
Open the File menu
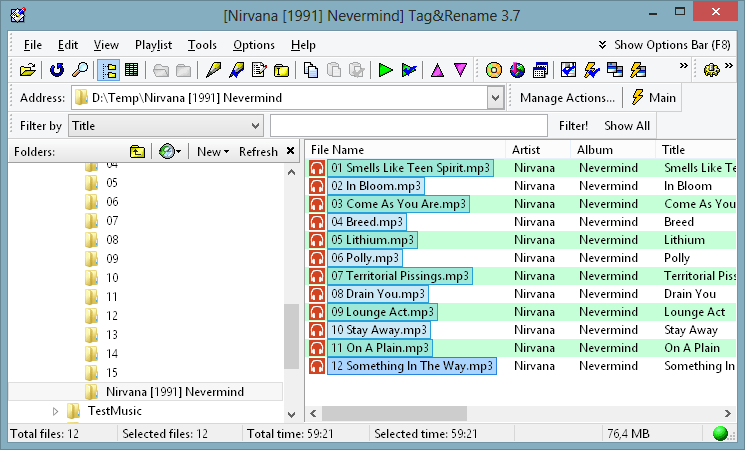(x=33, y=45)
